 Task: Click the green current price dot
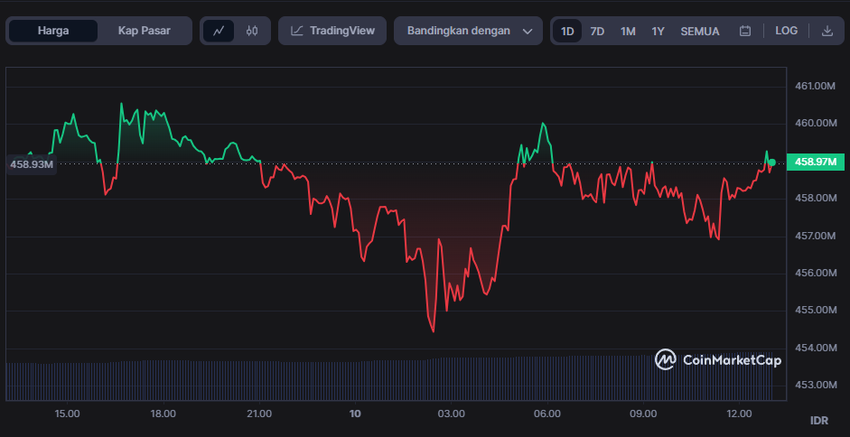click(772, 161)
